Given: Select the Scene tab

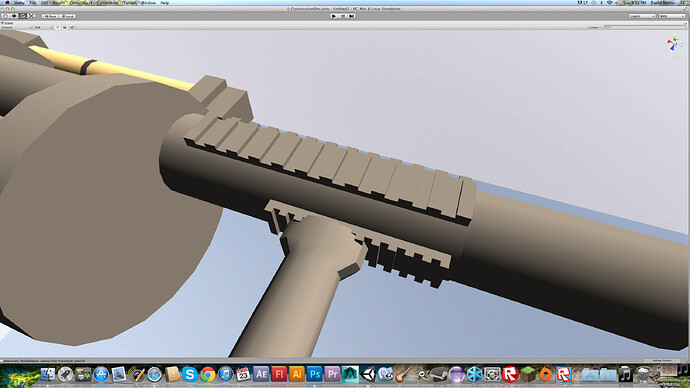Looking at the screenshot, I should click(8, 23).
